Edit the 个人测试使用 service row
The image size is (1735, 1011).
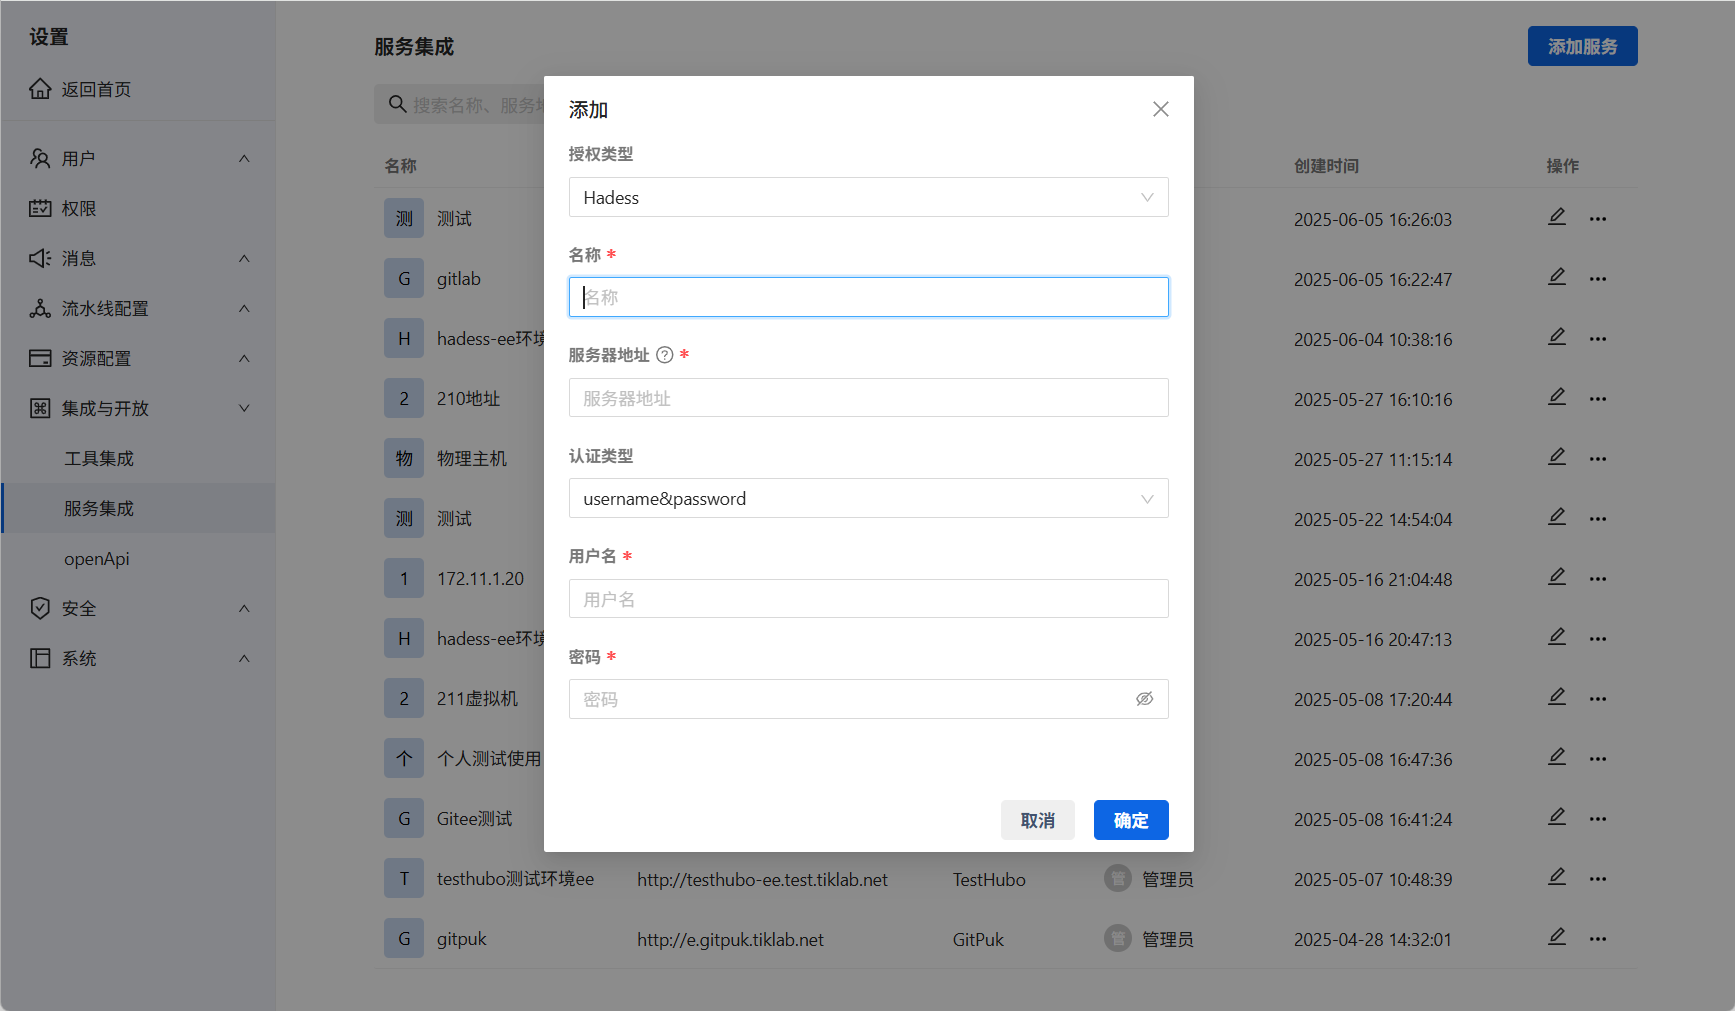(1557, 757)
